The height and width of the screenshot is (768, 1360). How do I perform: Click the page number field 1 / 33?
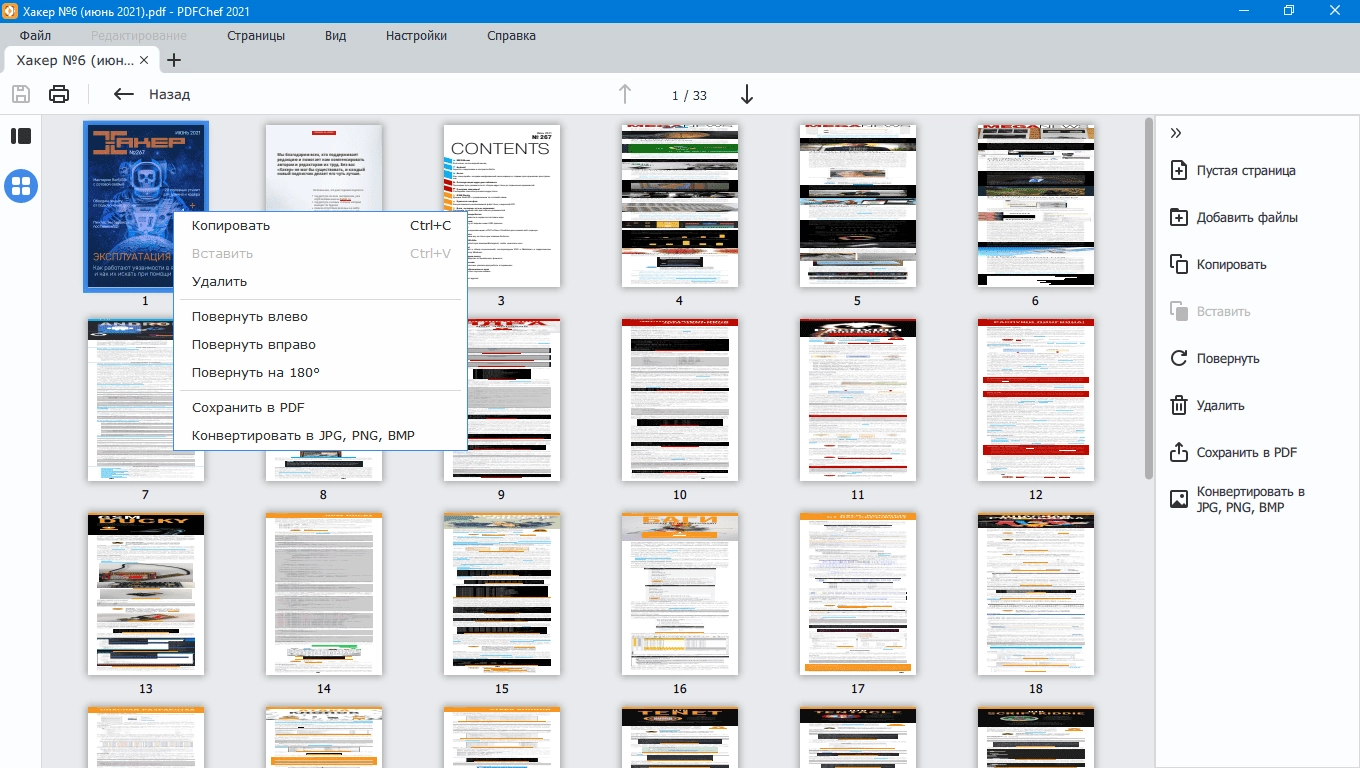(689, 95)
